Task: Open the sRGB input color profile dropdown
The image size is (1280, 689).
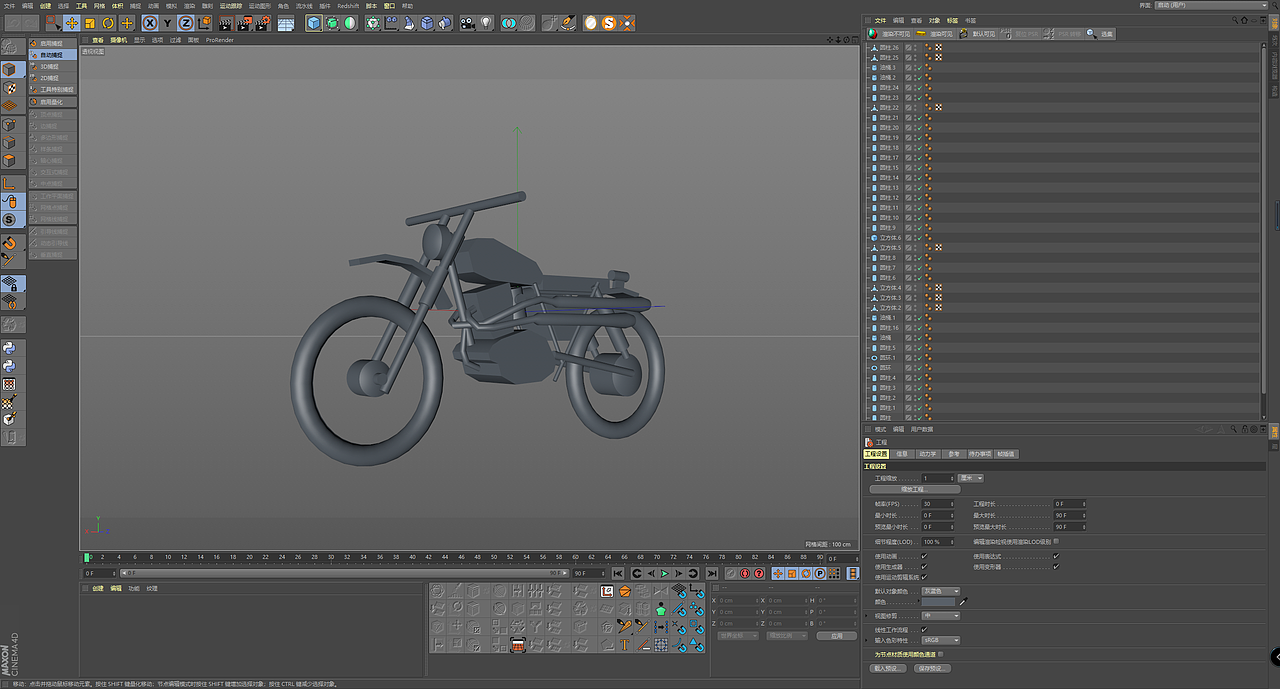Action: pyautogui.click(x=941, y=640)
